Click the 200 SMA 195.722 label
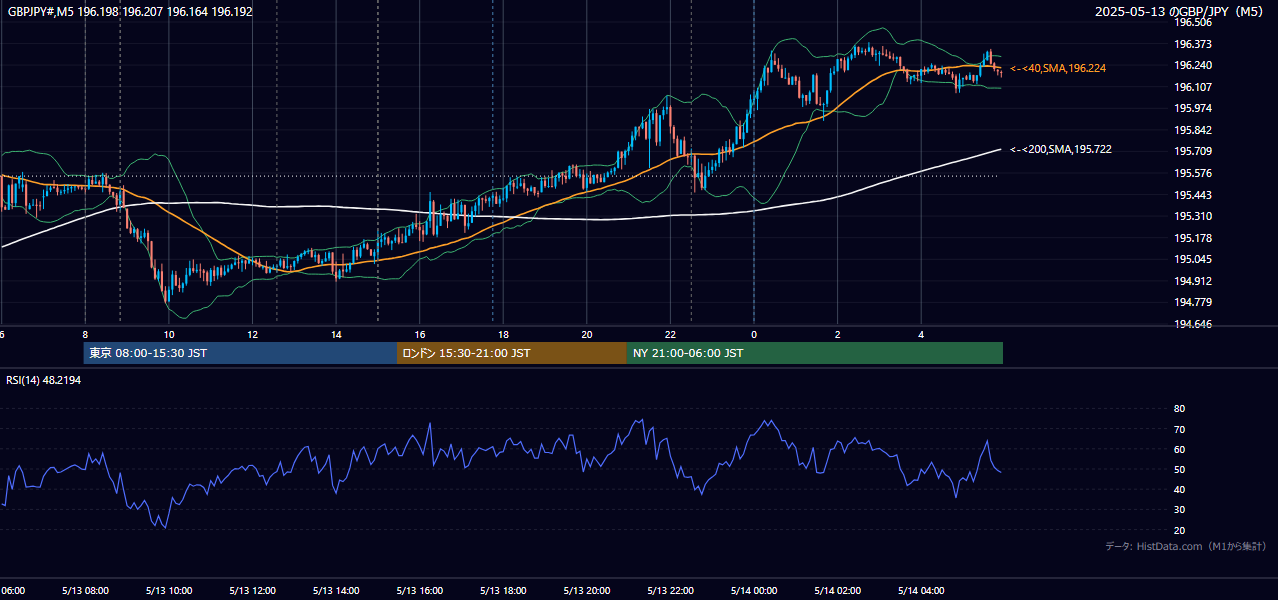This screenshot has height=600, width=1278. (1060, 149)
